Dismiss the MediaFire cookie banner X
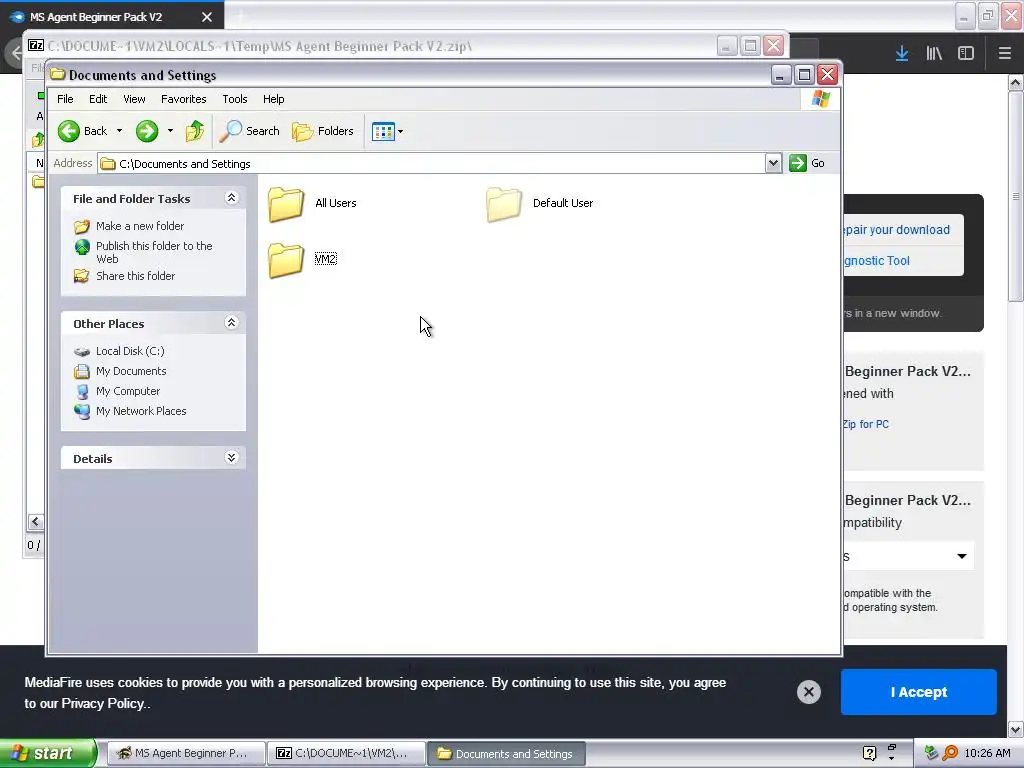The height and width of the screenshot is (768, 1024). click(808, 692)
